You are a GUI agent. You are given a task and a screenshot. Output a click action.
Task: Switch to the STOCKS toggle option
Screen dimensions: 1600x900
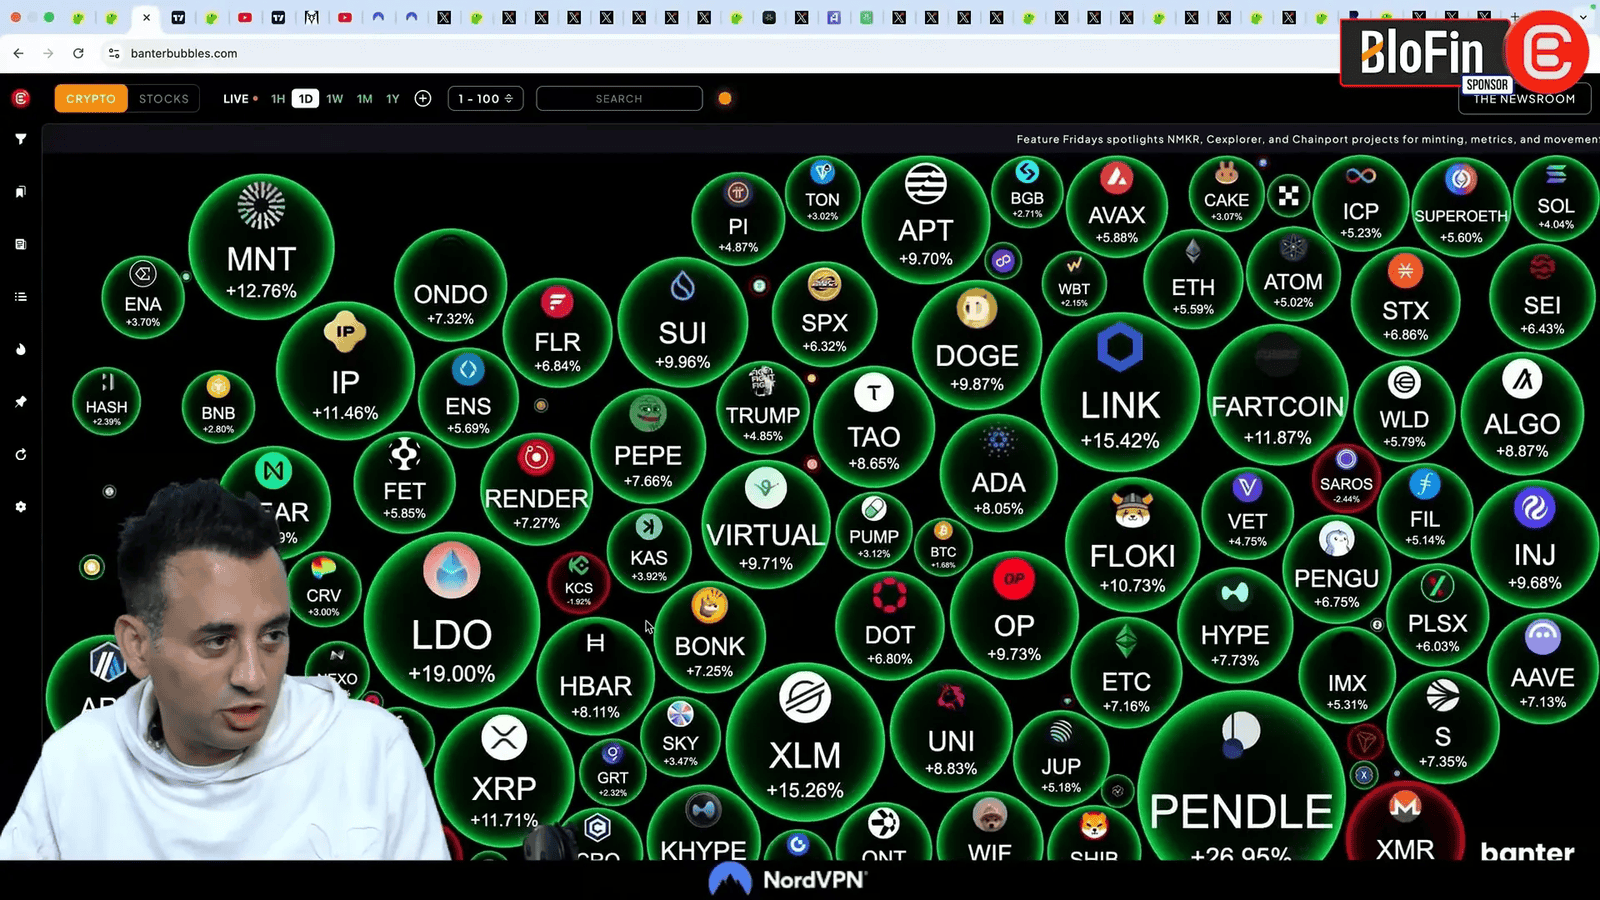[164, 99]
